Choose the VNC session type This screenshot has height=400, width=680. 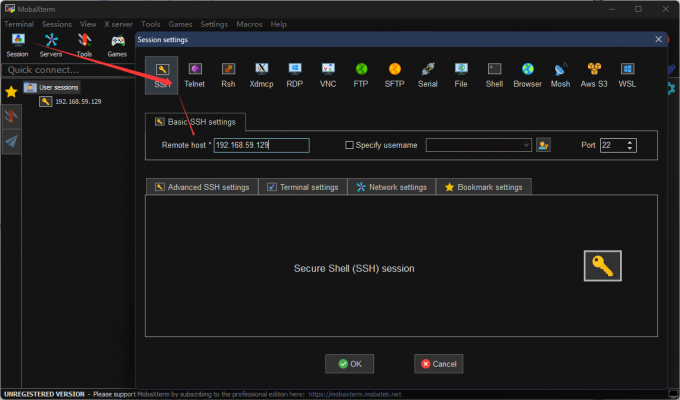pos(328,75)
